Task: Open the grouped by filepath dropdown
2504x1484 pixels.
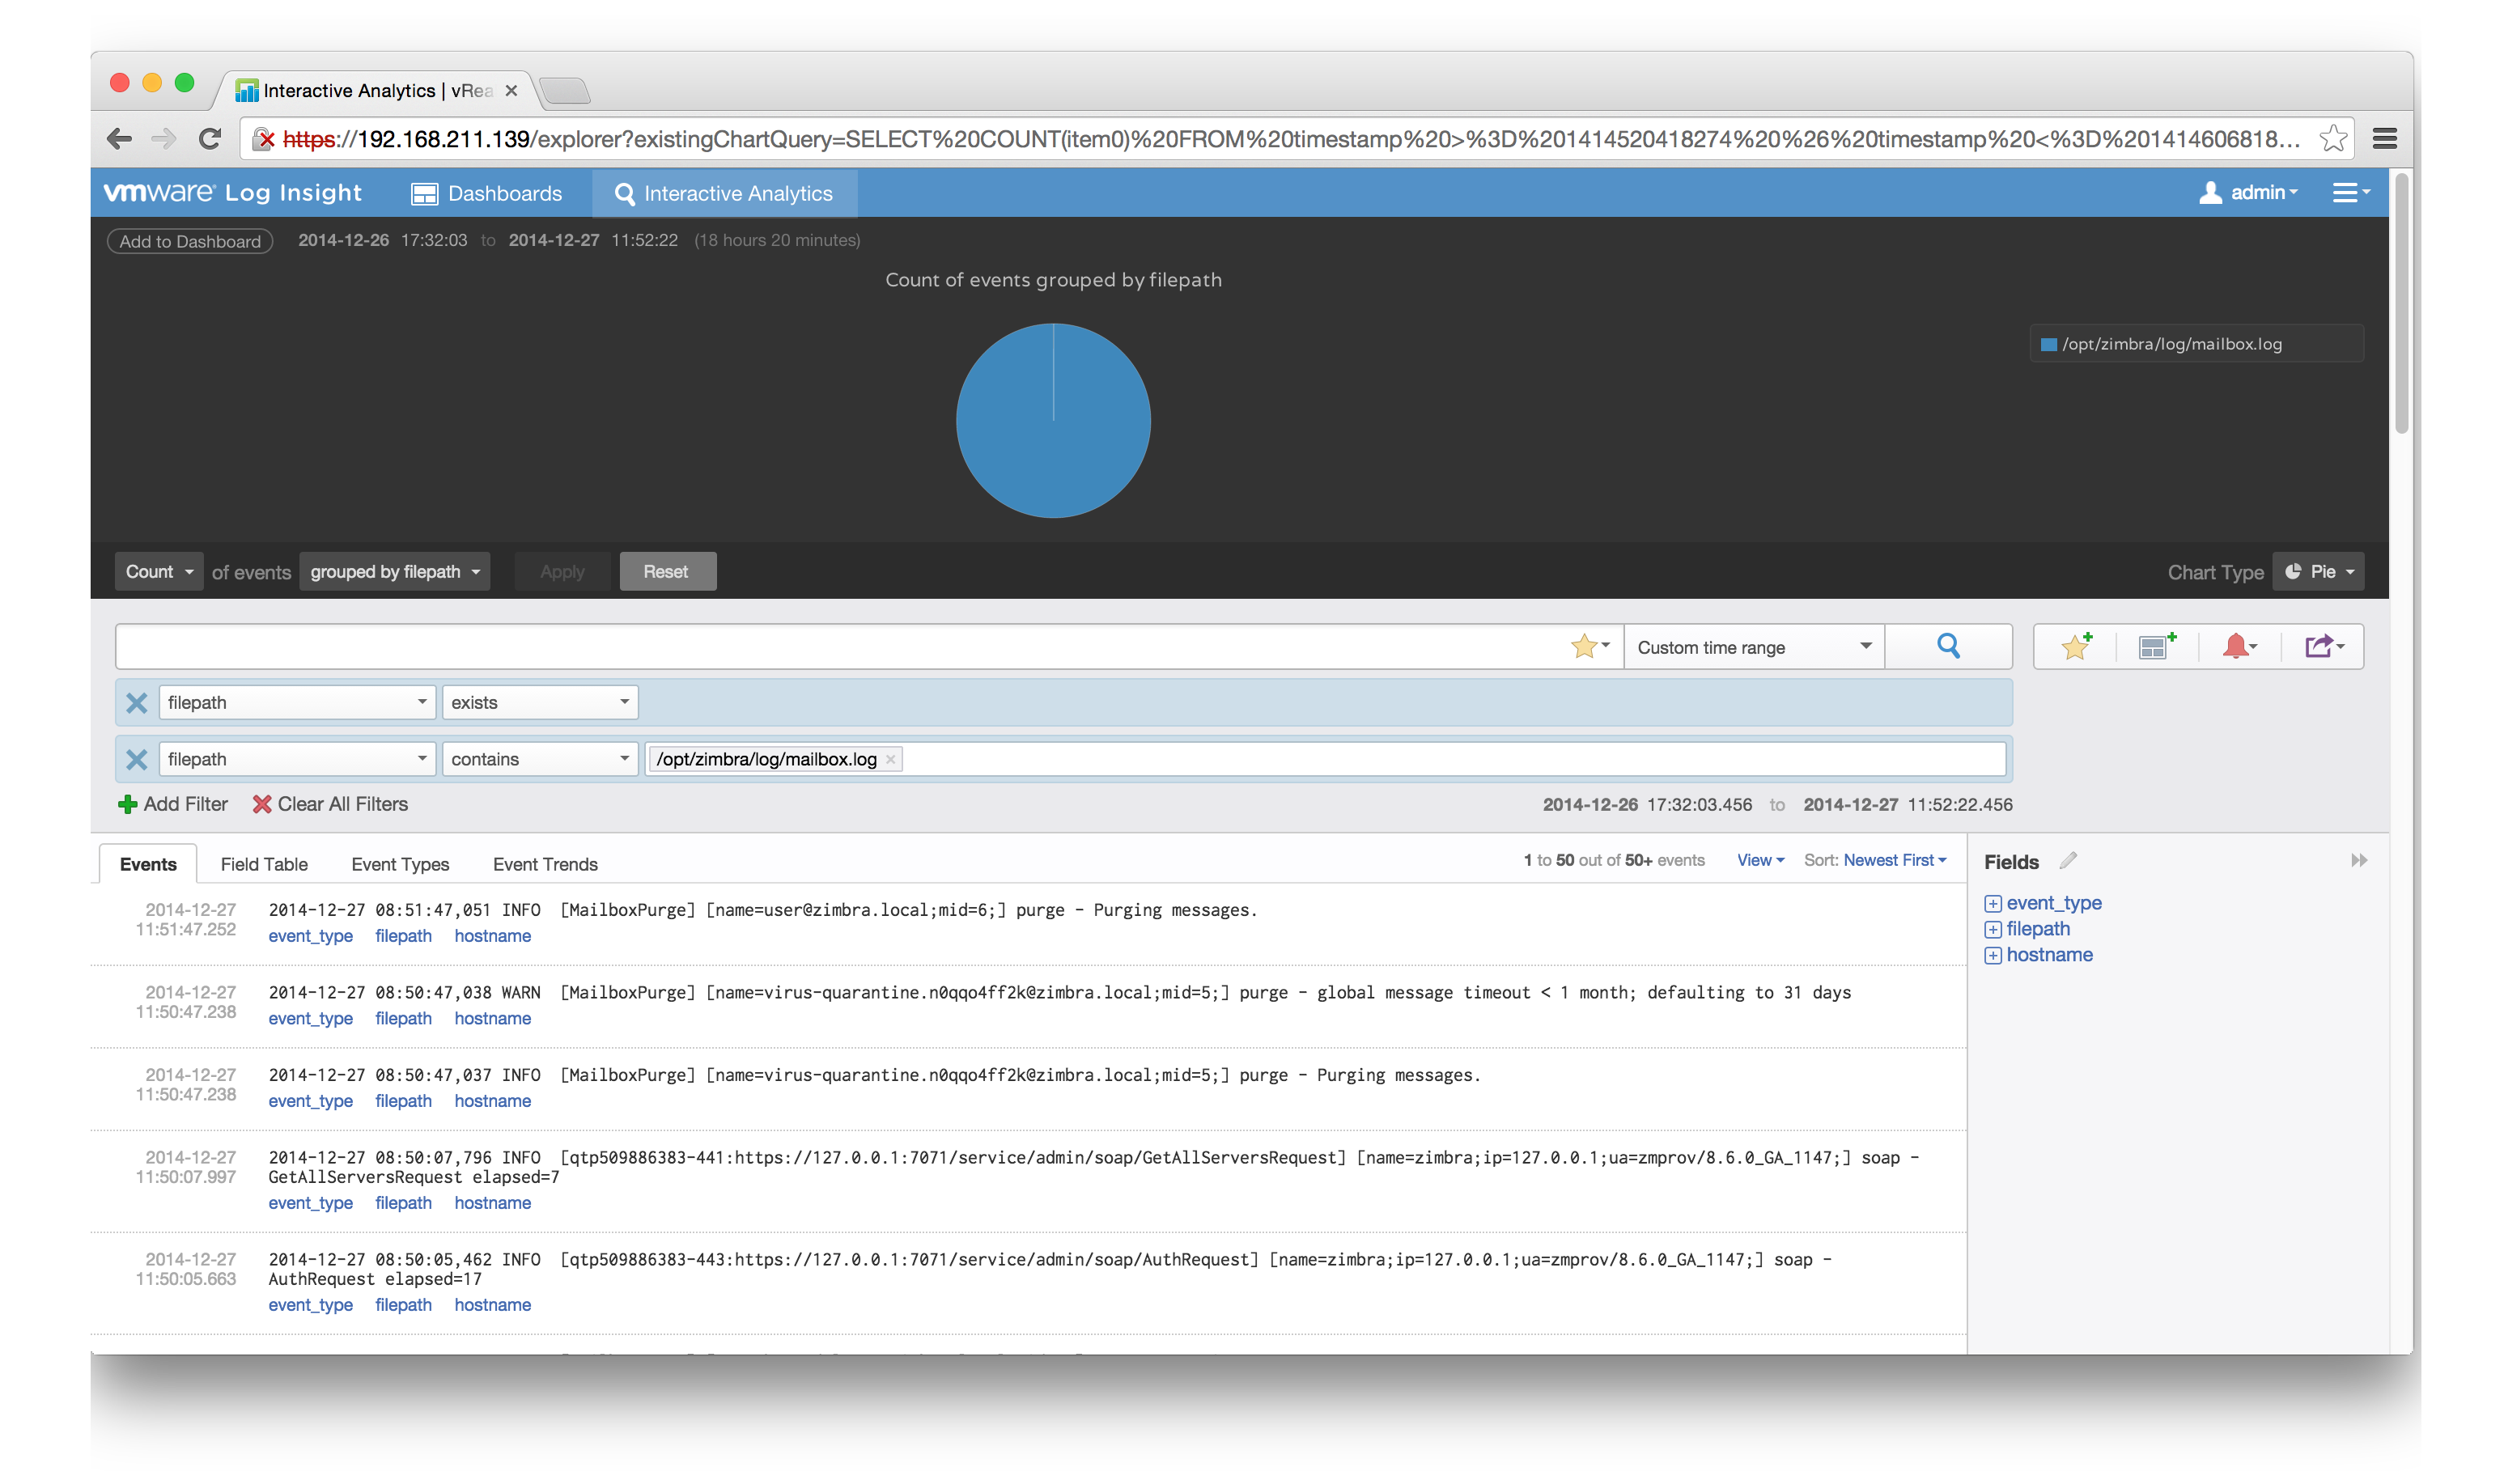Action: point(395,572)
